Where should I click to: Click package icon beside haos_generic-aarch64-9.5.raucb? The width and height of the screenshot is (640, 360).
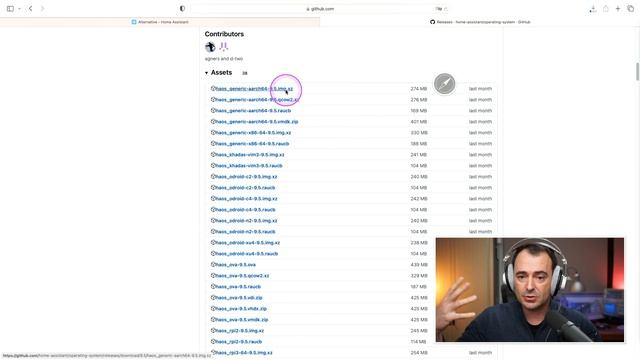point(213,111)
